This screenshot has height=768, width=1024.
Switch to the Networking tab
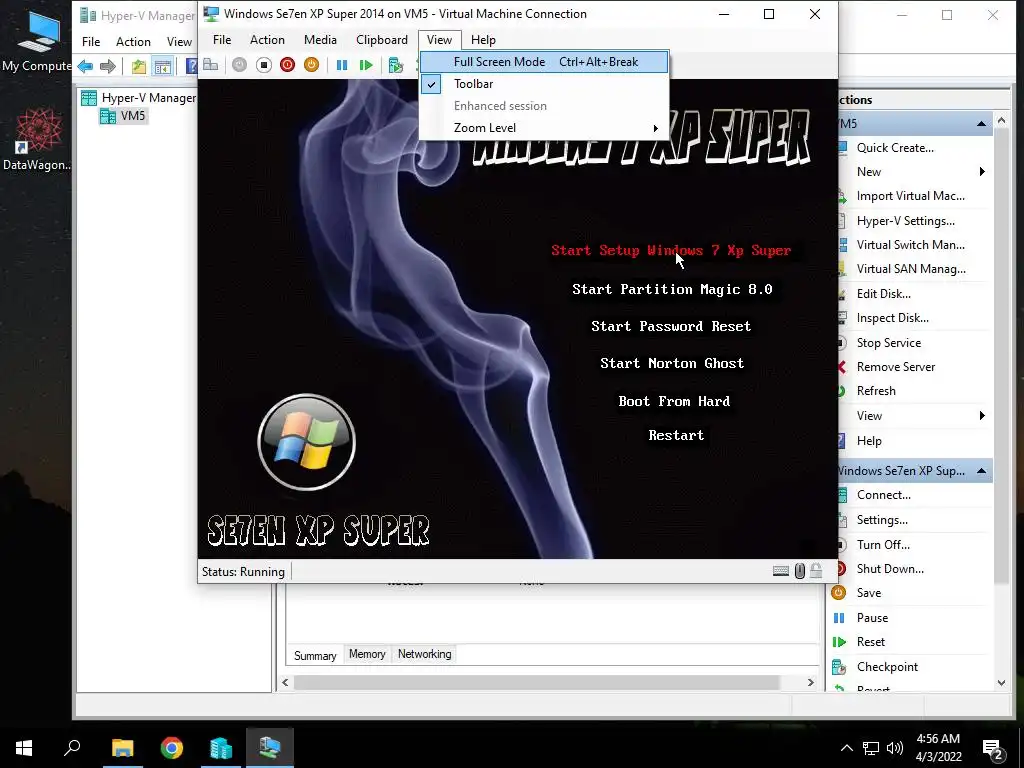click(x=424, y=654)
